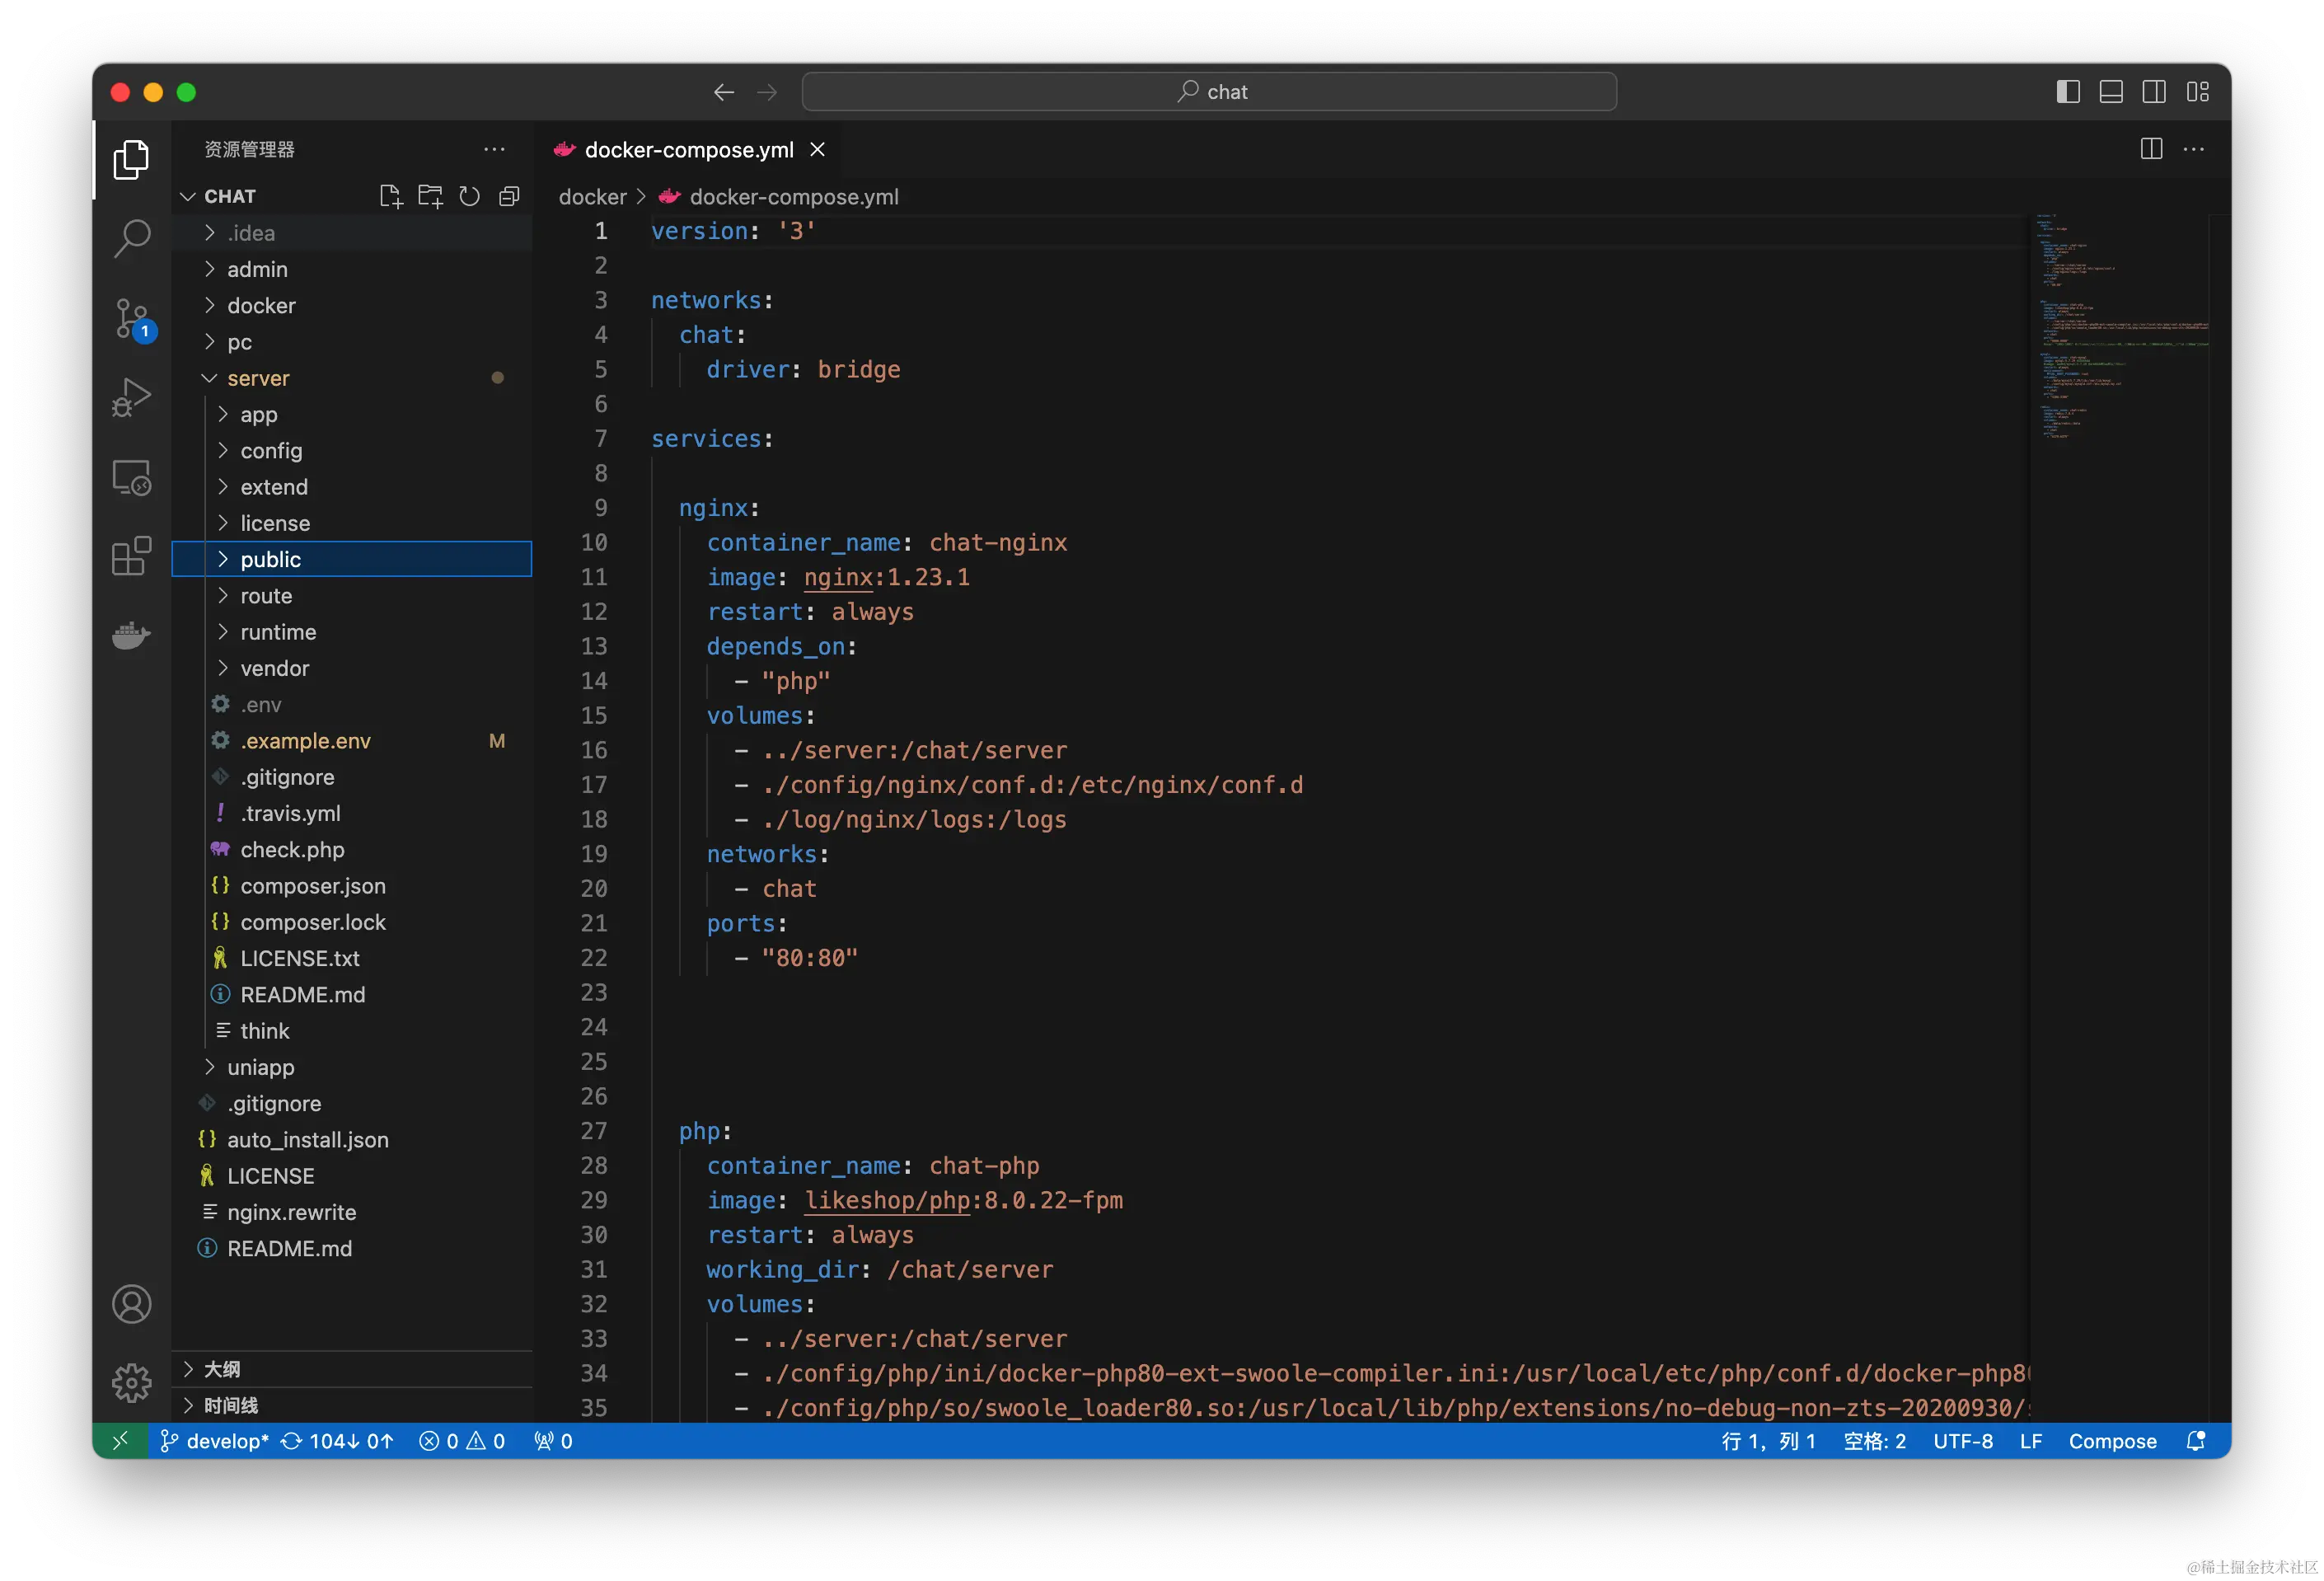Open composer.json file in explorer
This screenshot has height=1581, width=2324.
pyautogui.click(x=312, y=886)
